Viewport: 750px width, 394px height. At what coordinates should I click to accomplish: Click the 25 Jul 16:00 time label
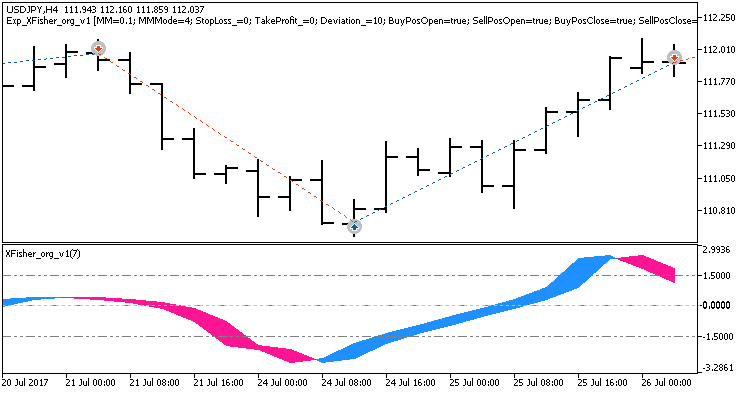pos(603,383)
